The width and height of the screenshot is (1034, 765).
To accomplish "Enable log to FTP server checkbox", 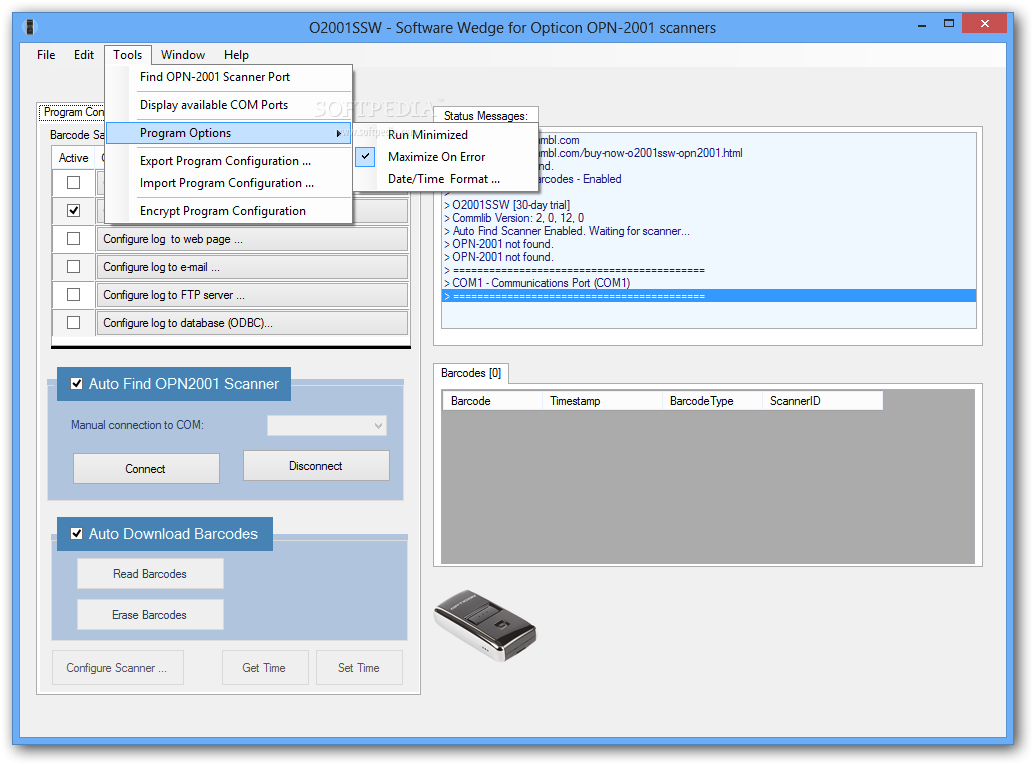I will (x=73, y=295).
